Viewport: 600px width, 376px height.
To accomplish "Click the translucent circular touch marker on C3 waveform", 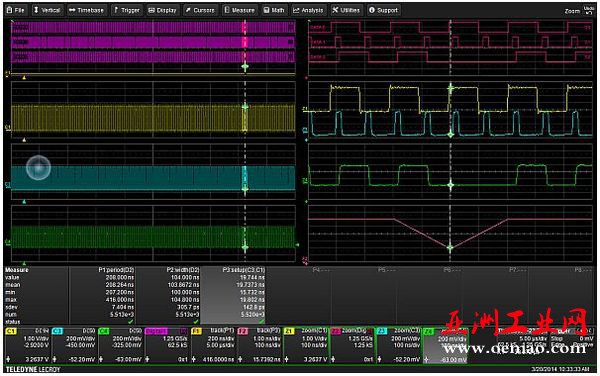I will [38, 168].
